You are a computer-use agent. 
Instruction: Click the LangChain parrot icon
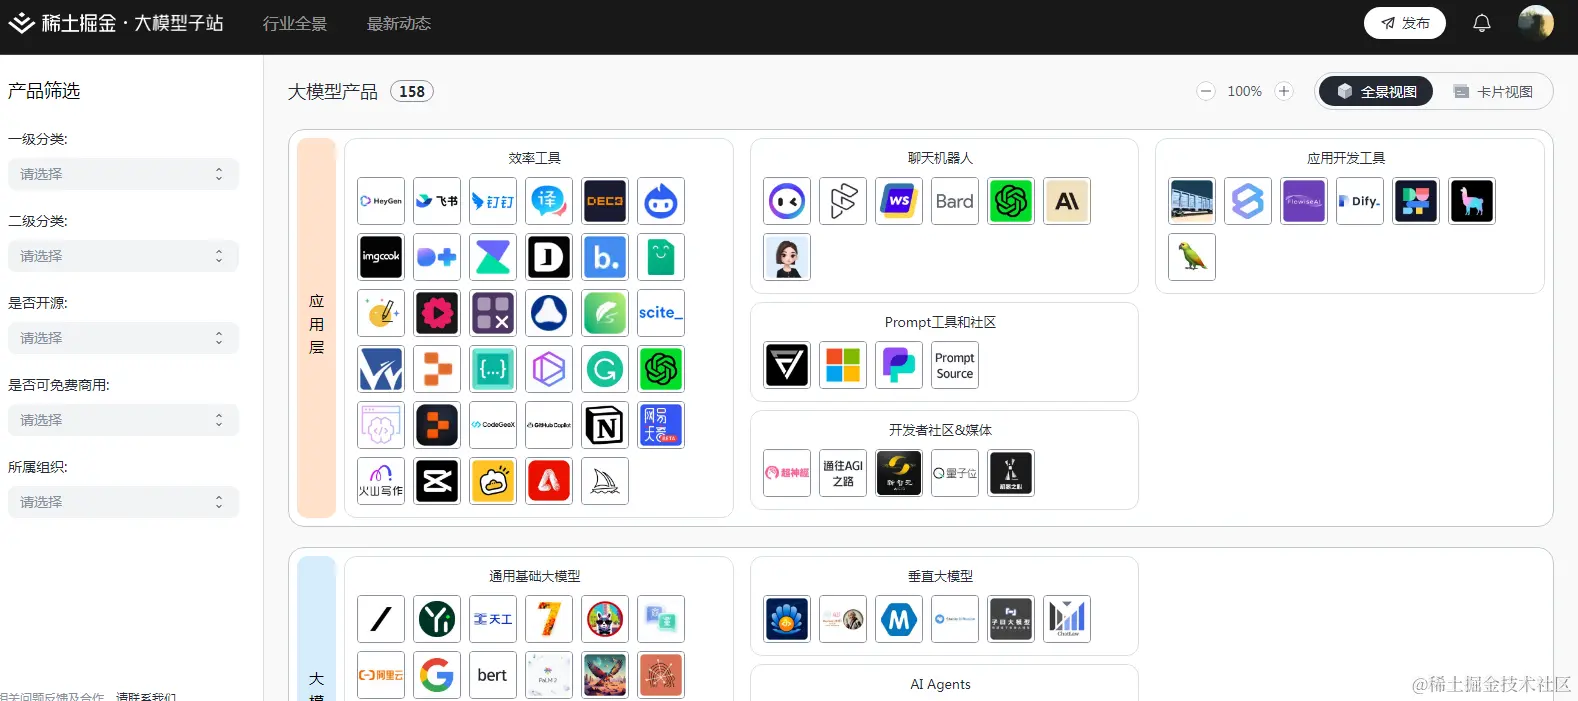point(1192,257)
